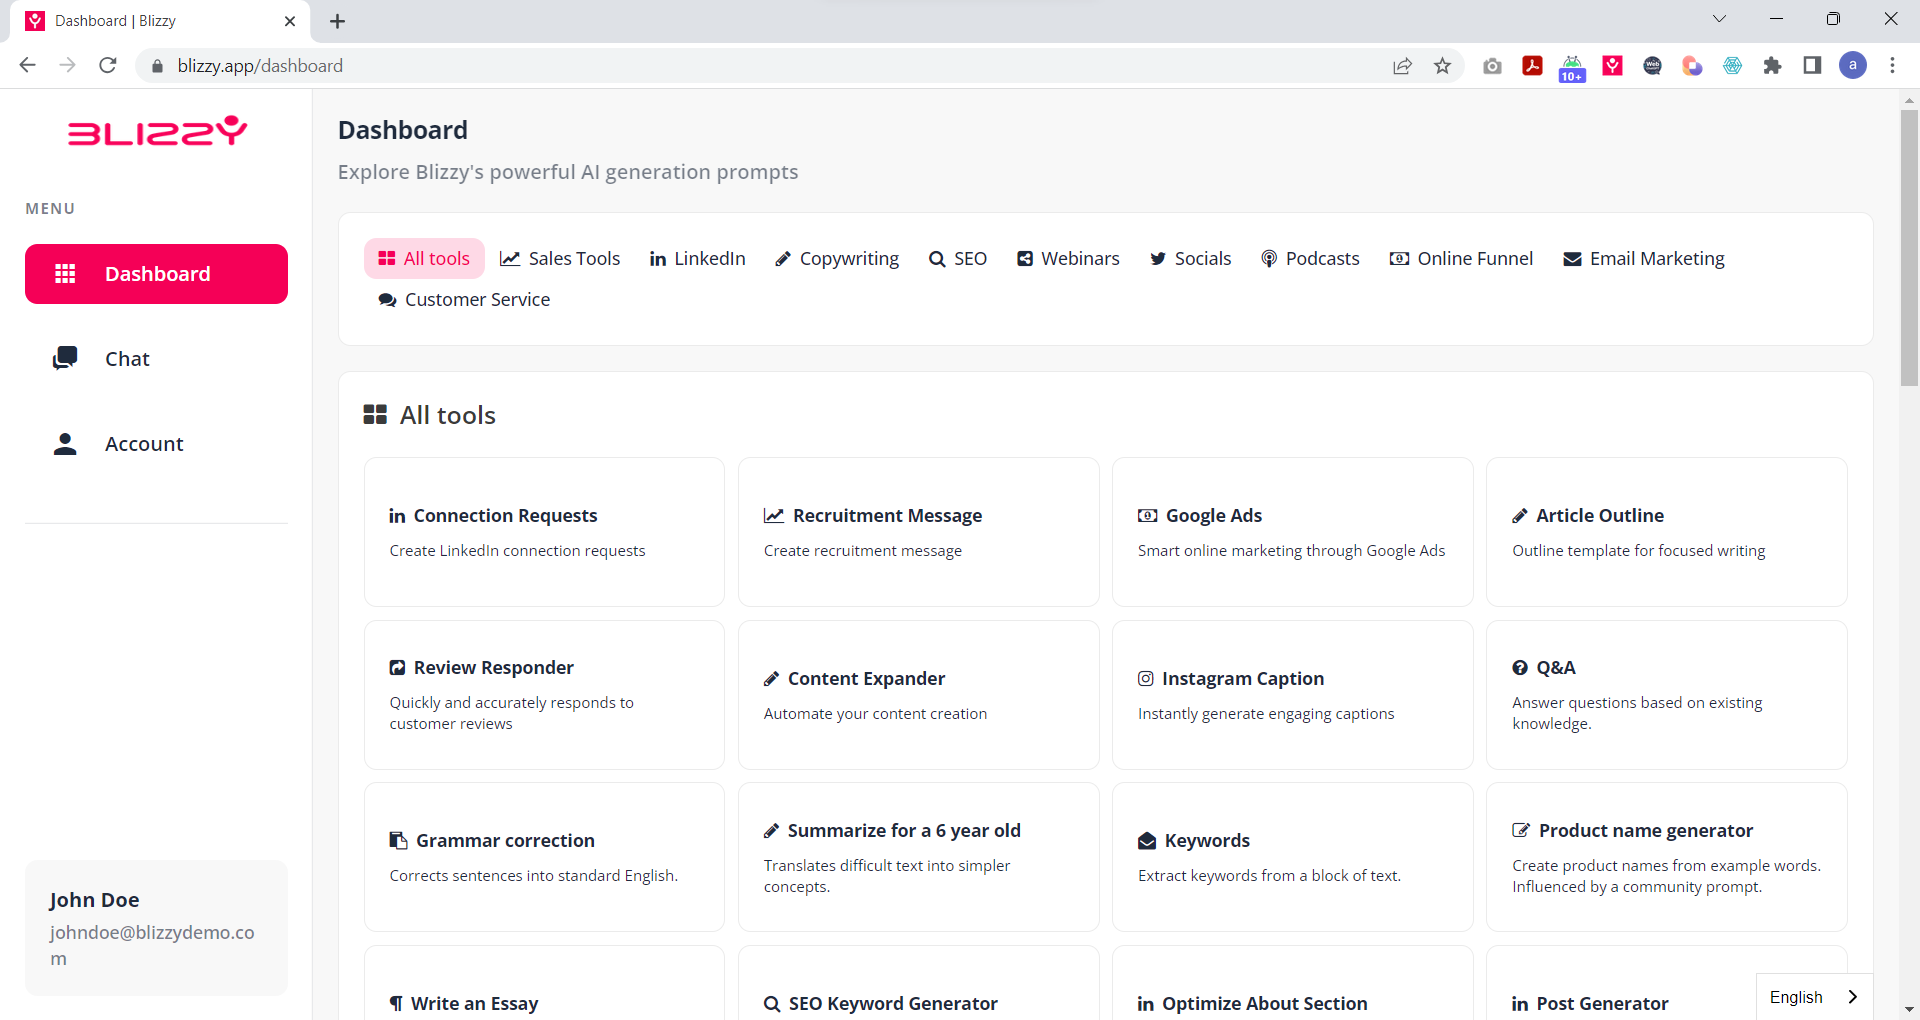Click the magnifier icon beside SEO Keyword Generator
This screenshot has width=1920, height=1020.
(772, 1004)
